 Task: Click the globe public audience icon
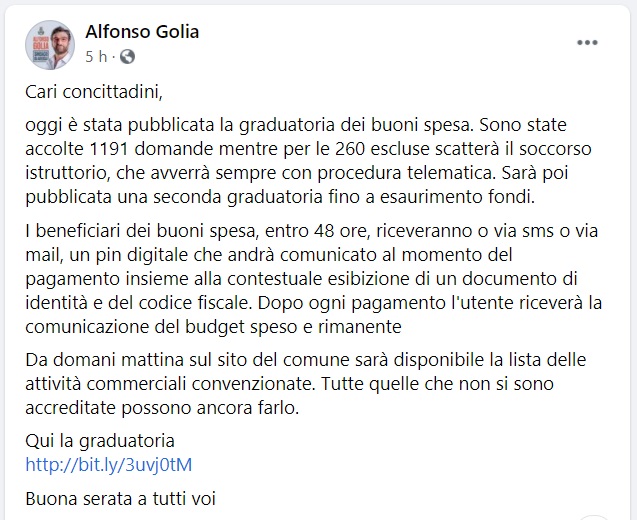tap(127, 56)
